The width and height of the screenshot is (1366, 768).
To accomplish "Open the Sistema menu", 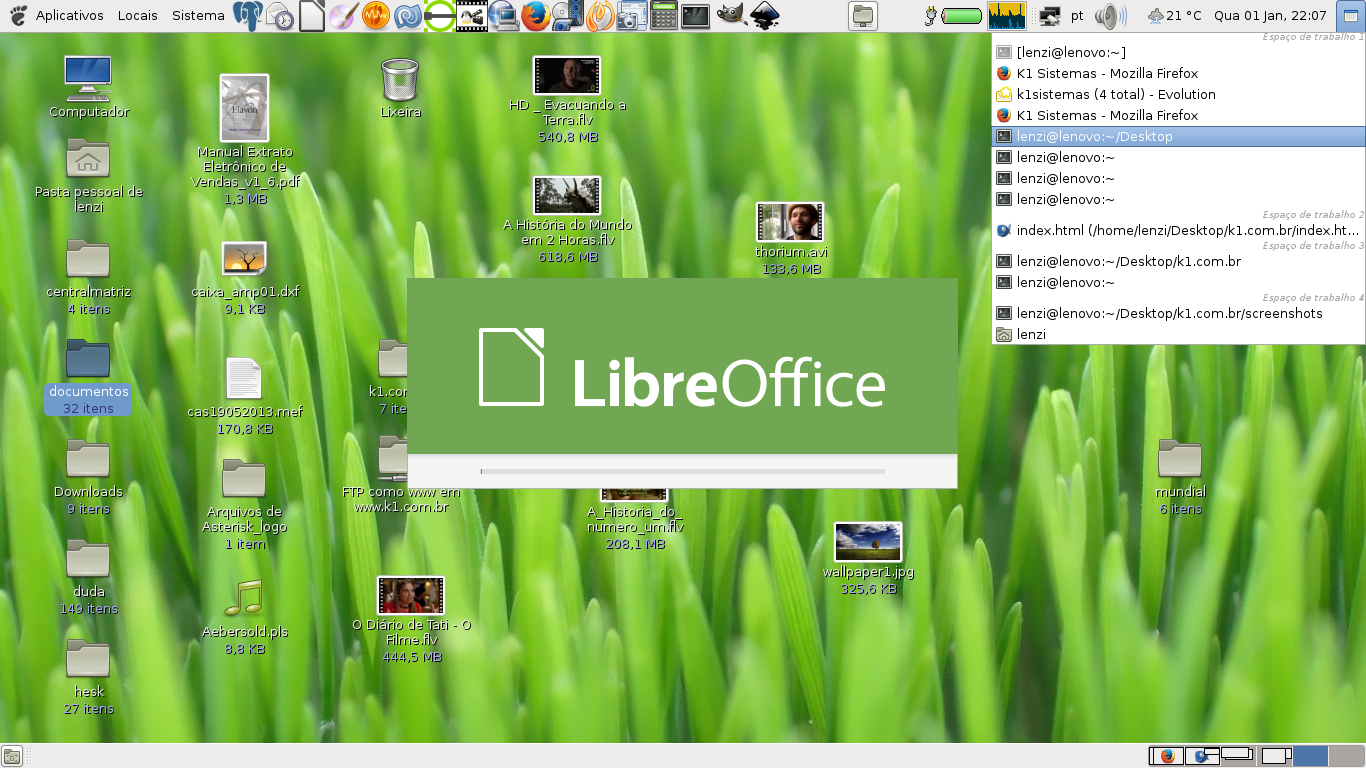I will coord(198,16).
